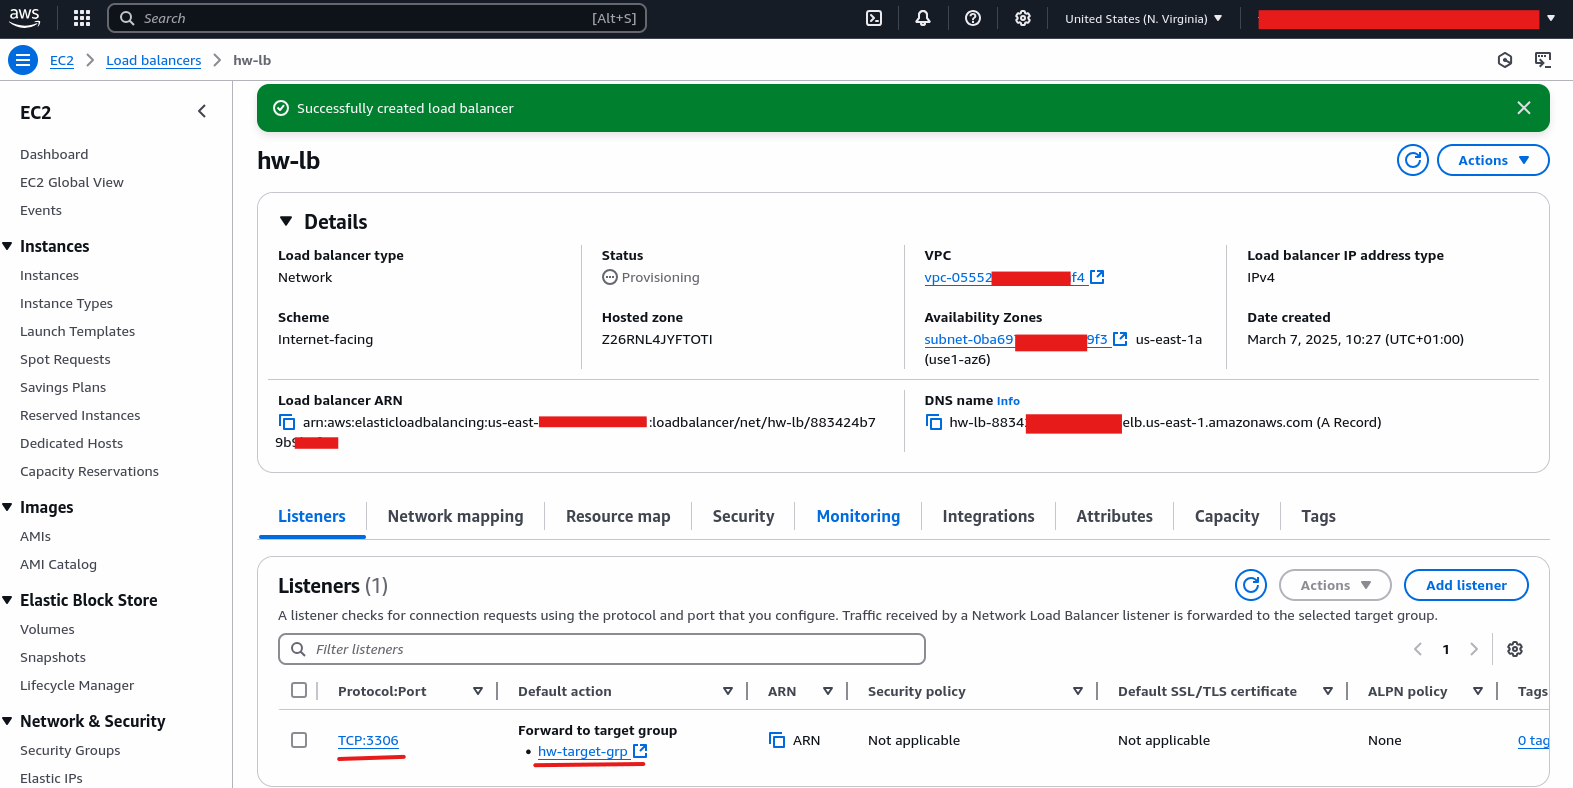Focus the top AWS search bar
Image resolution: width=1573 pixels, height=788 pixels.
377,18
